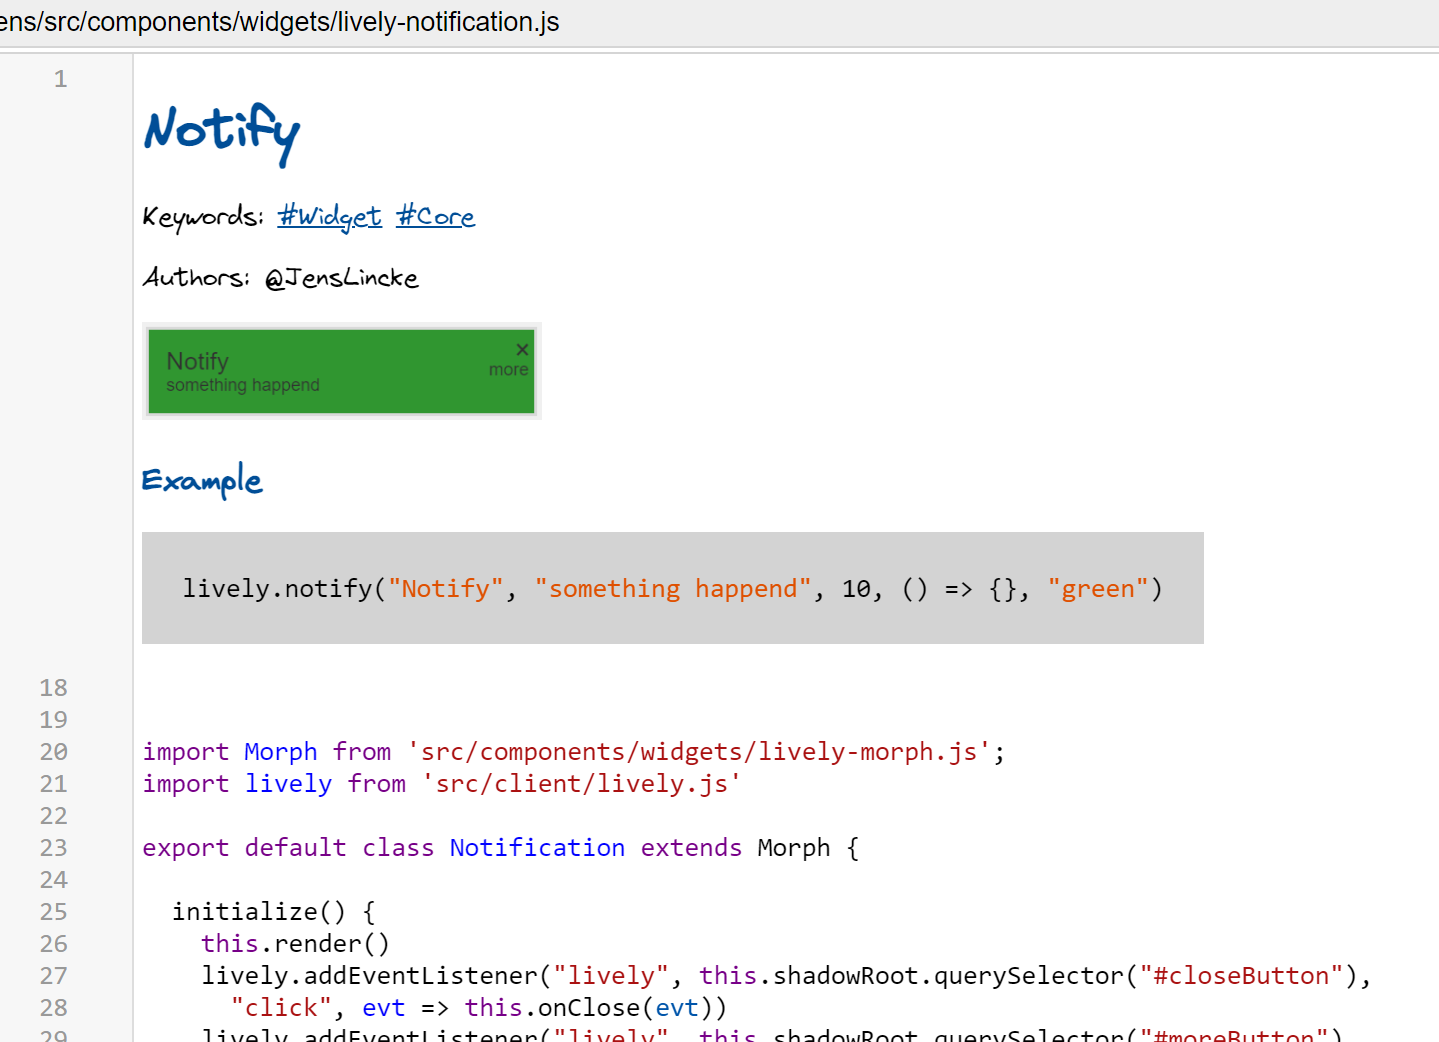The image size is (1439, 1042).
Task: Click 'something happend' text inside the notification
Action: coord(243,386)
